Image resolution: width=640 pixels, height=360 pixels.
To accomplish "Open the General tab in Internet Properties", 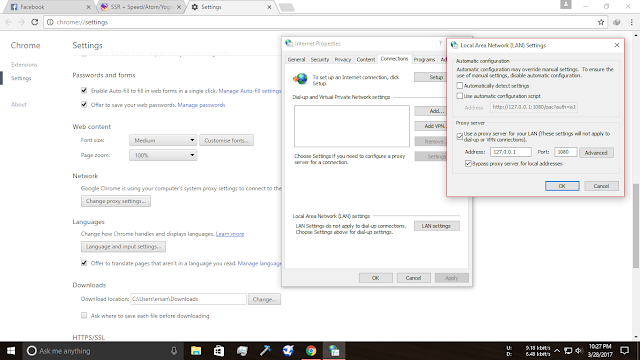I will 296,60.
